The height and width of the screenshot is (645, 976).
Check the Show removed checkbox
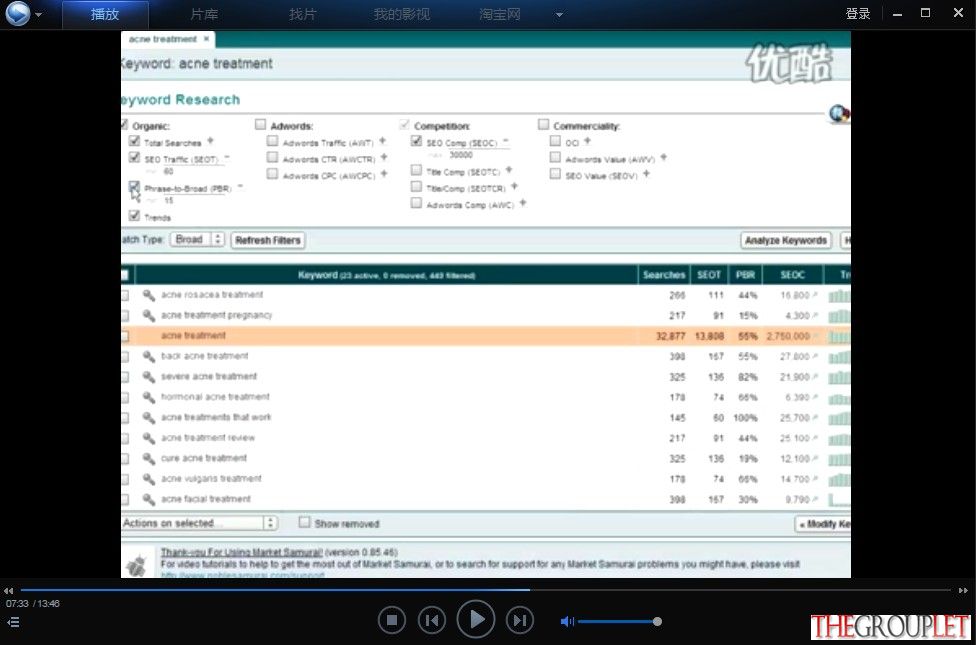click(304, 522)
